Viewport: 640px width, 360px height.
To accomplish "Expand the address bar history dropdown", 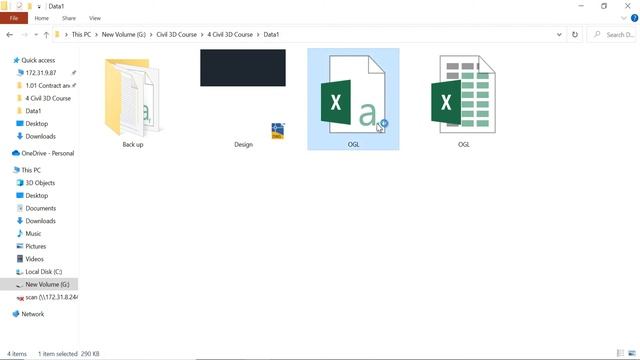I will [559, 35].
